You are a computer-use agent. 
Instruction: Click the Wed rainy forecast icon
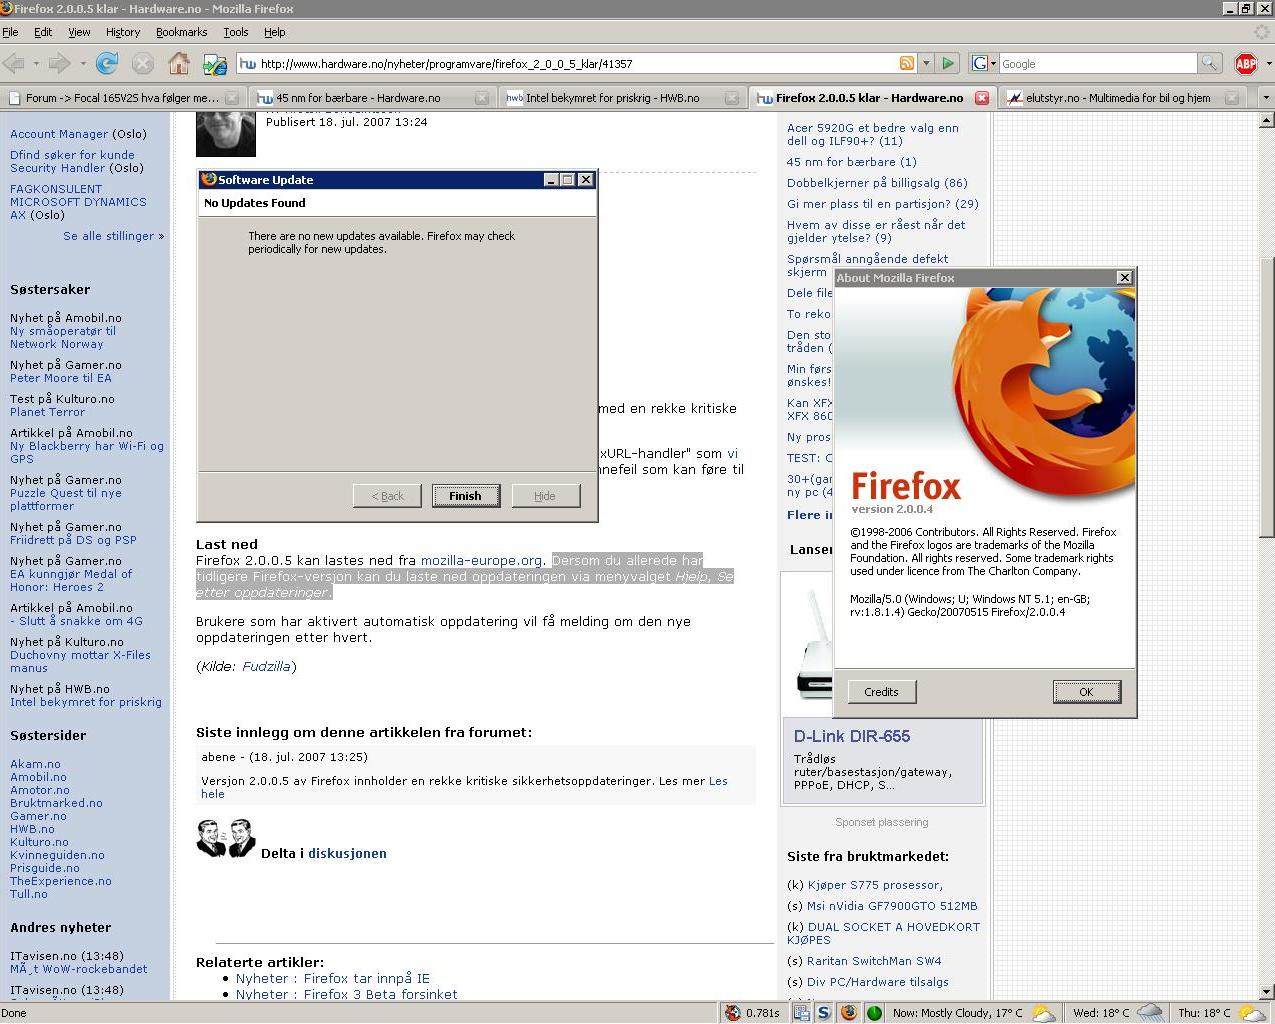point(1150,1013)
